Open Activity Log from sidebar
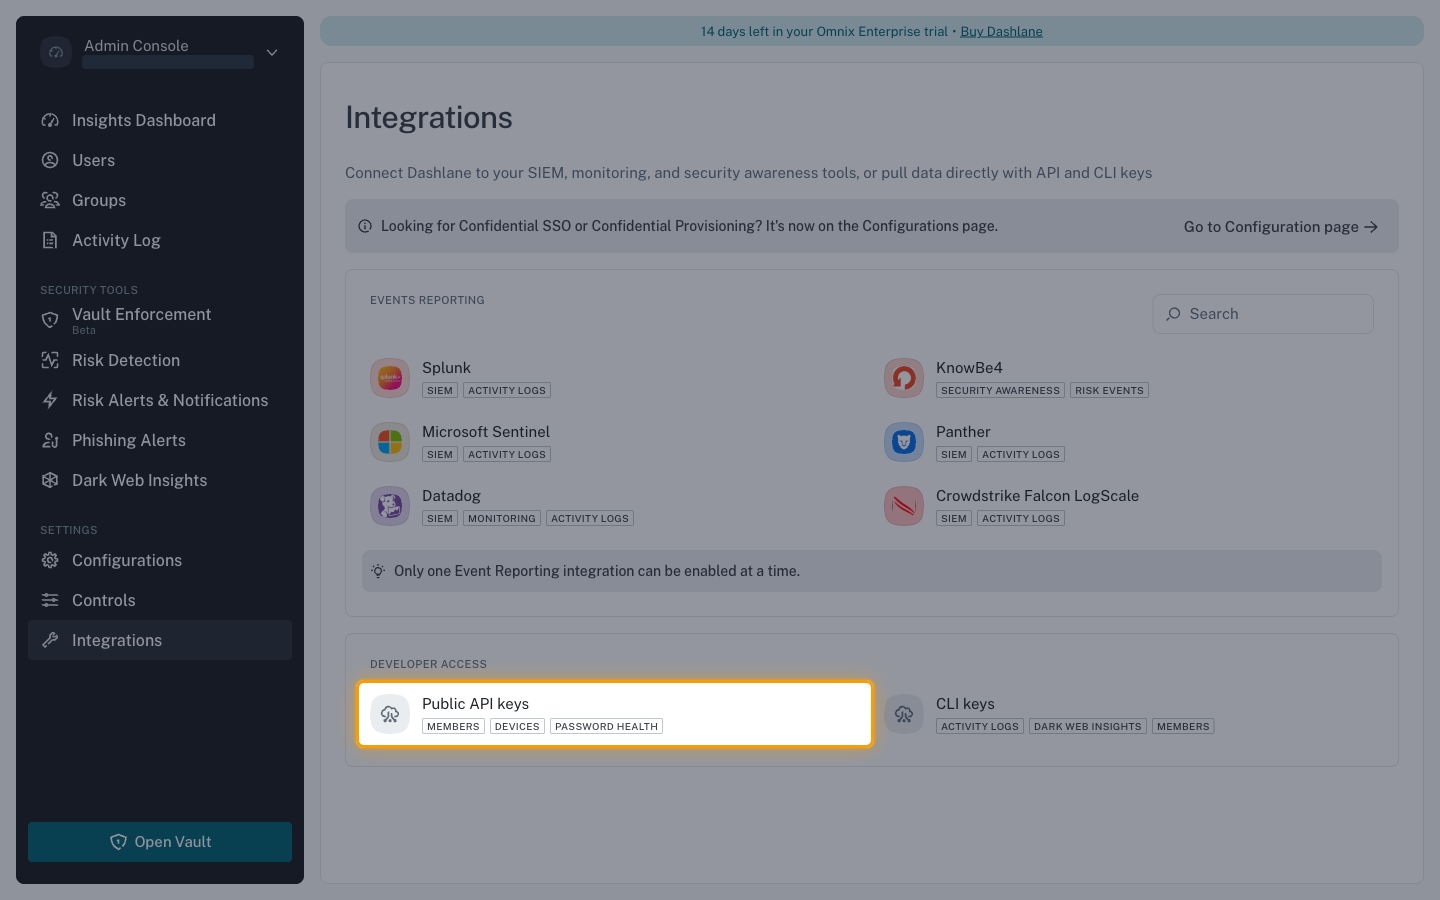The image size is (1440, 900). point(160,240)
